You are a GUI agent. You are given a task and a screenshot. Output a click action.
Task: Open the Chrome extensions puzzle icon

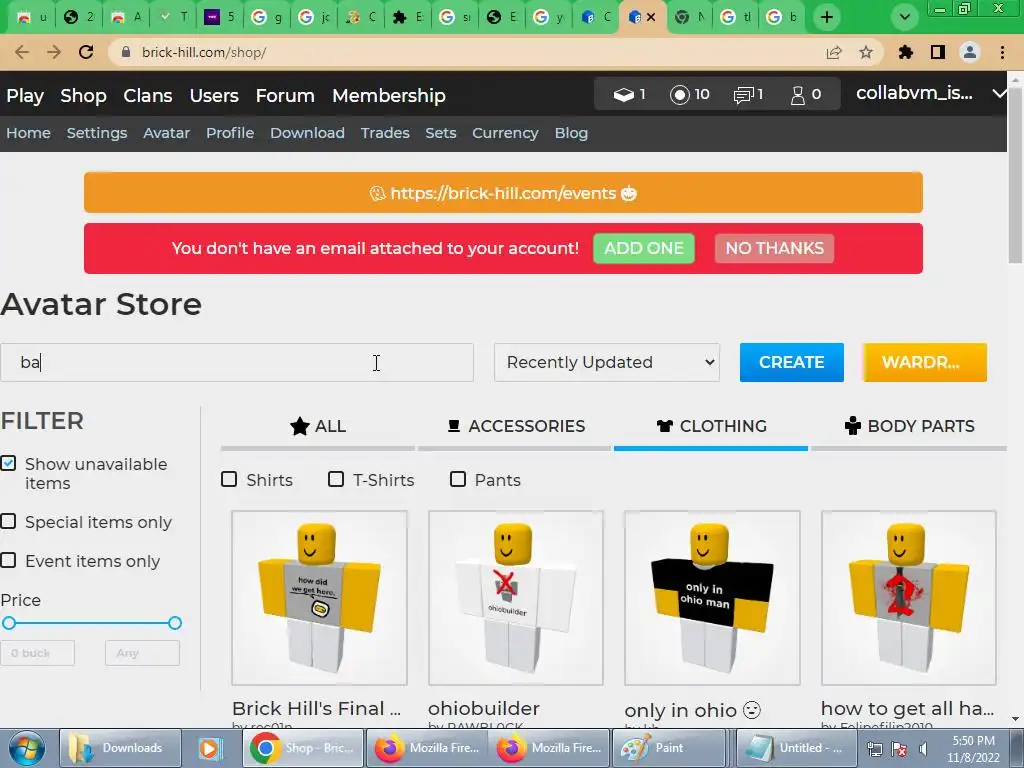click(x=905, y=52)
